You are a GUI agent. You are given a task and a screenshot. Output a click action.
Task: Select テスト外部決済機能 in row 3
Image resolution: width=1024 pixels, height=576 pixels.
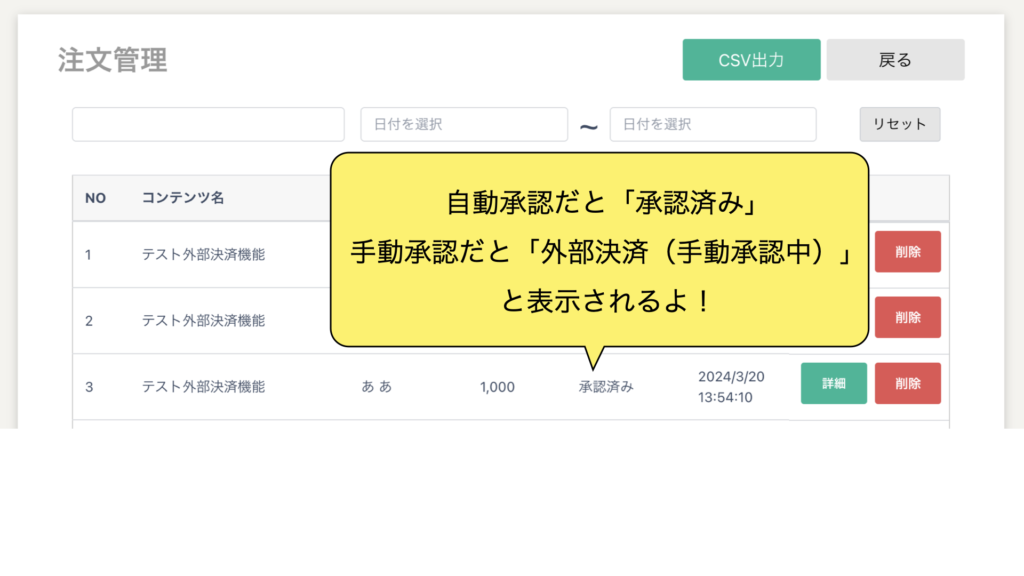point(203,387)
